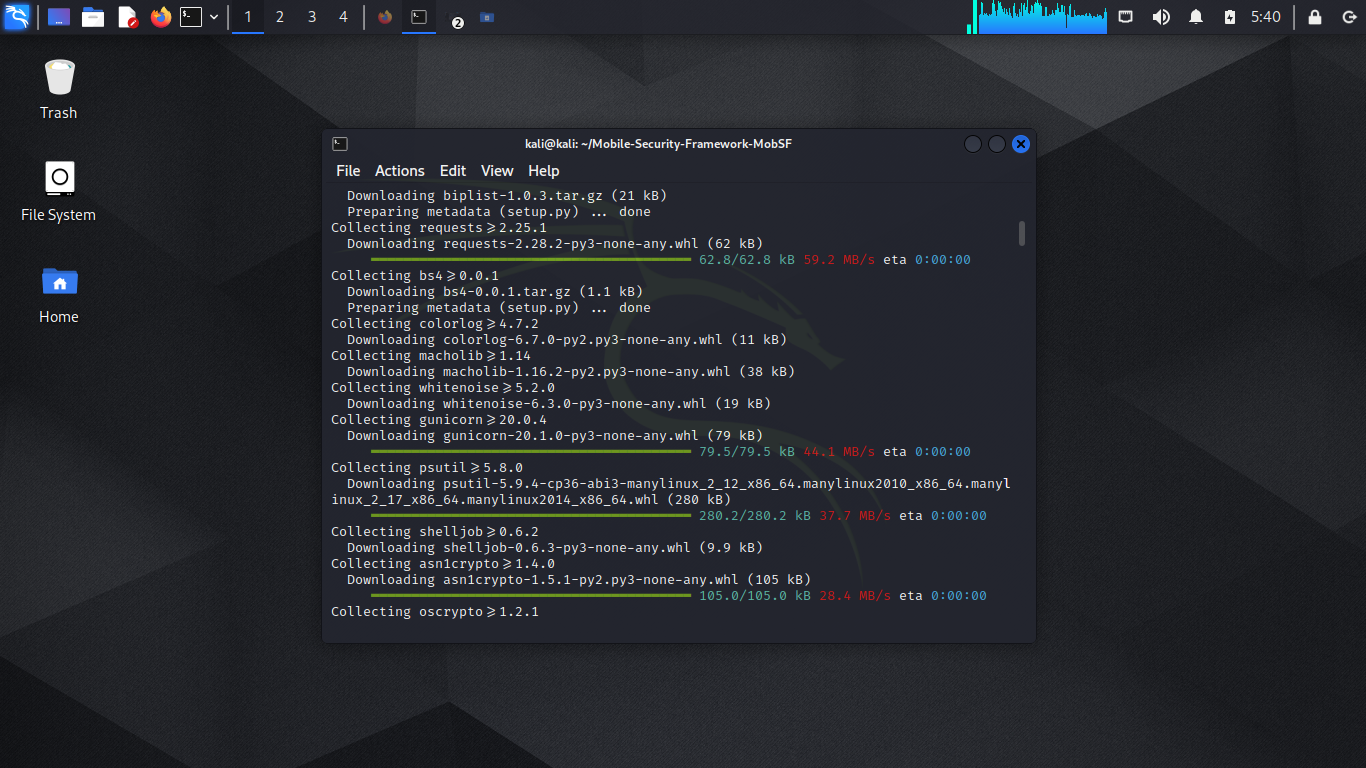Switch to workspace 4
The width and height of the screenshot is (1366, 768).
(x=343, y=17)
